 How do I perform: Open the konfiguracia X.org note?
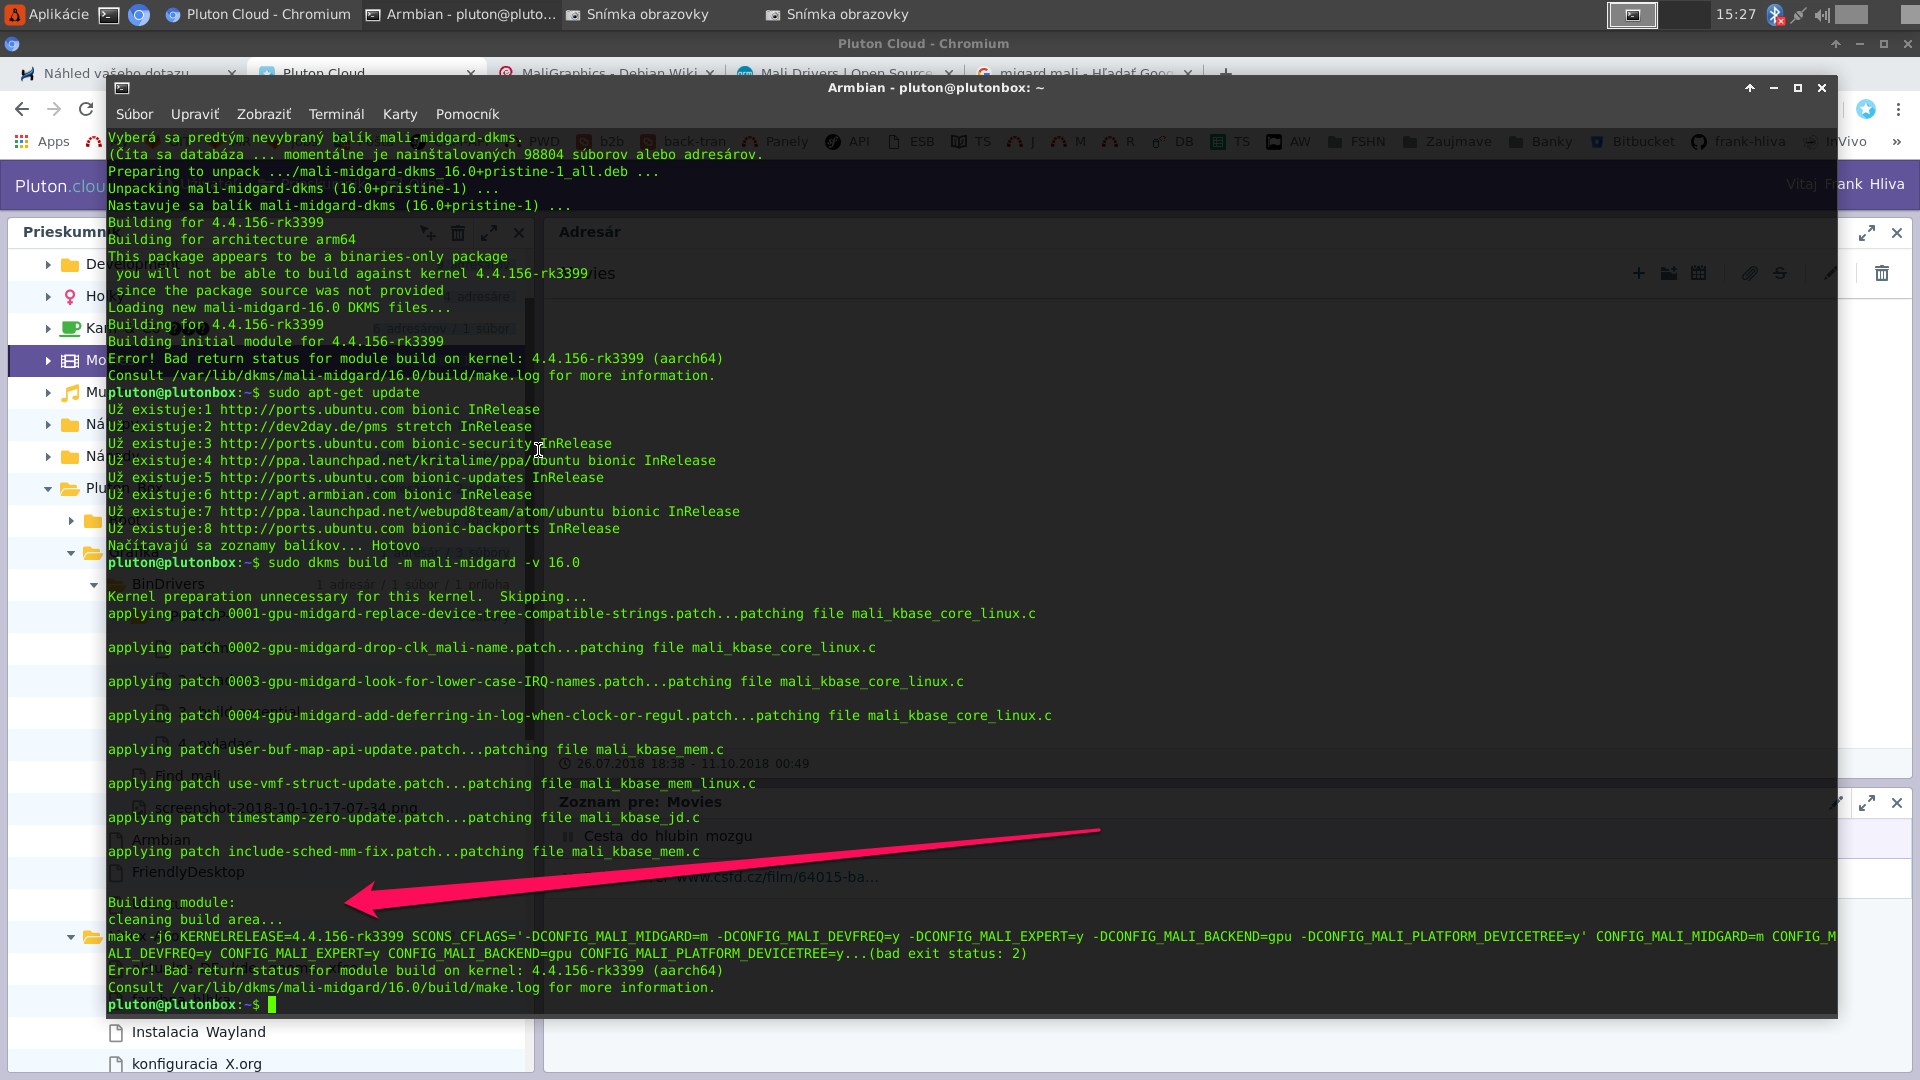(197, 1064)
